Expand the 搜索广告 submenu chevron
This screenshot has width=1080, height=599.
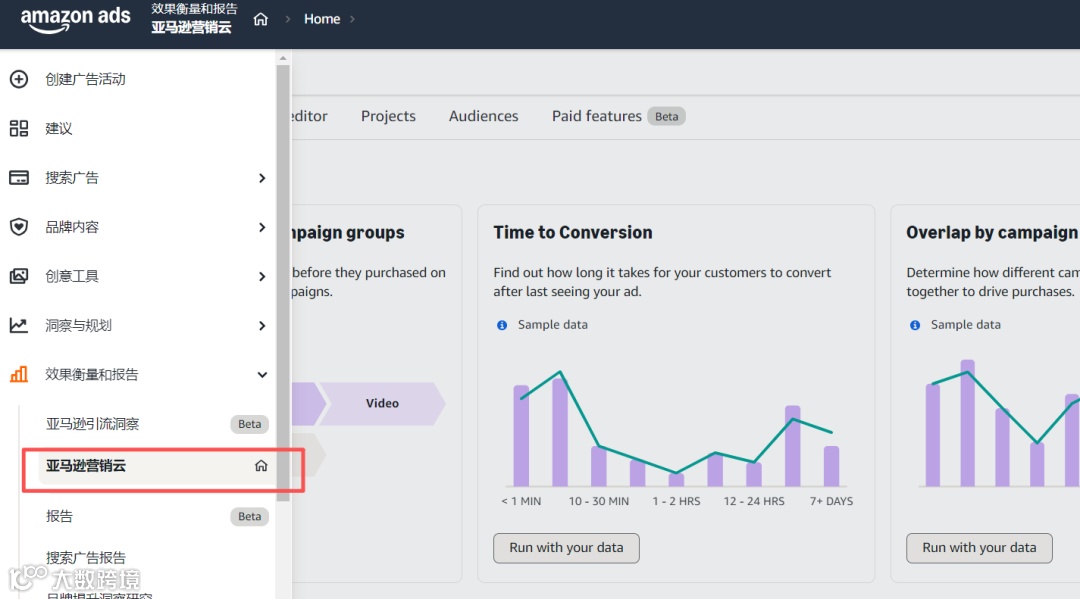click(262, 178)
